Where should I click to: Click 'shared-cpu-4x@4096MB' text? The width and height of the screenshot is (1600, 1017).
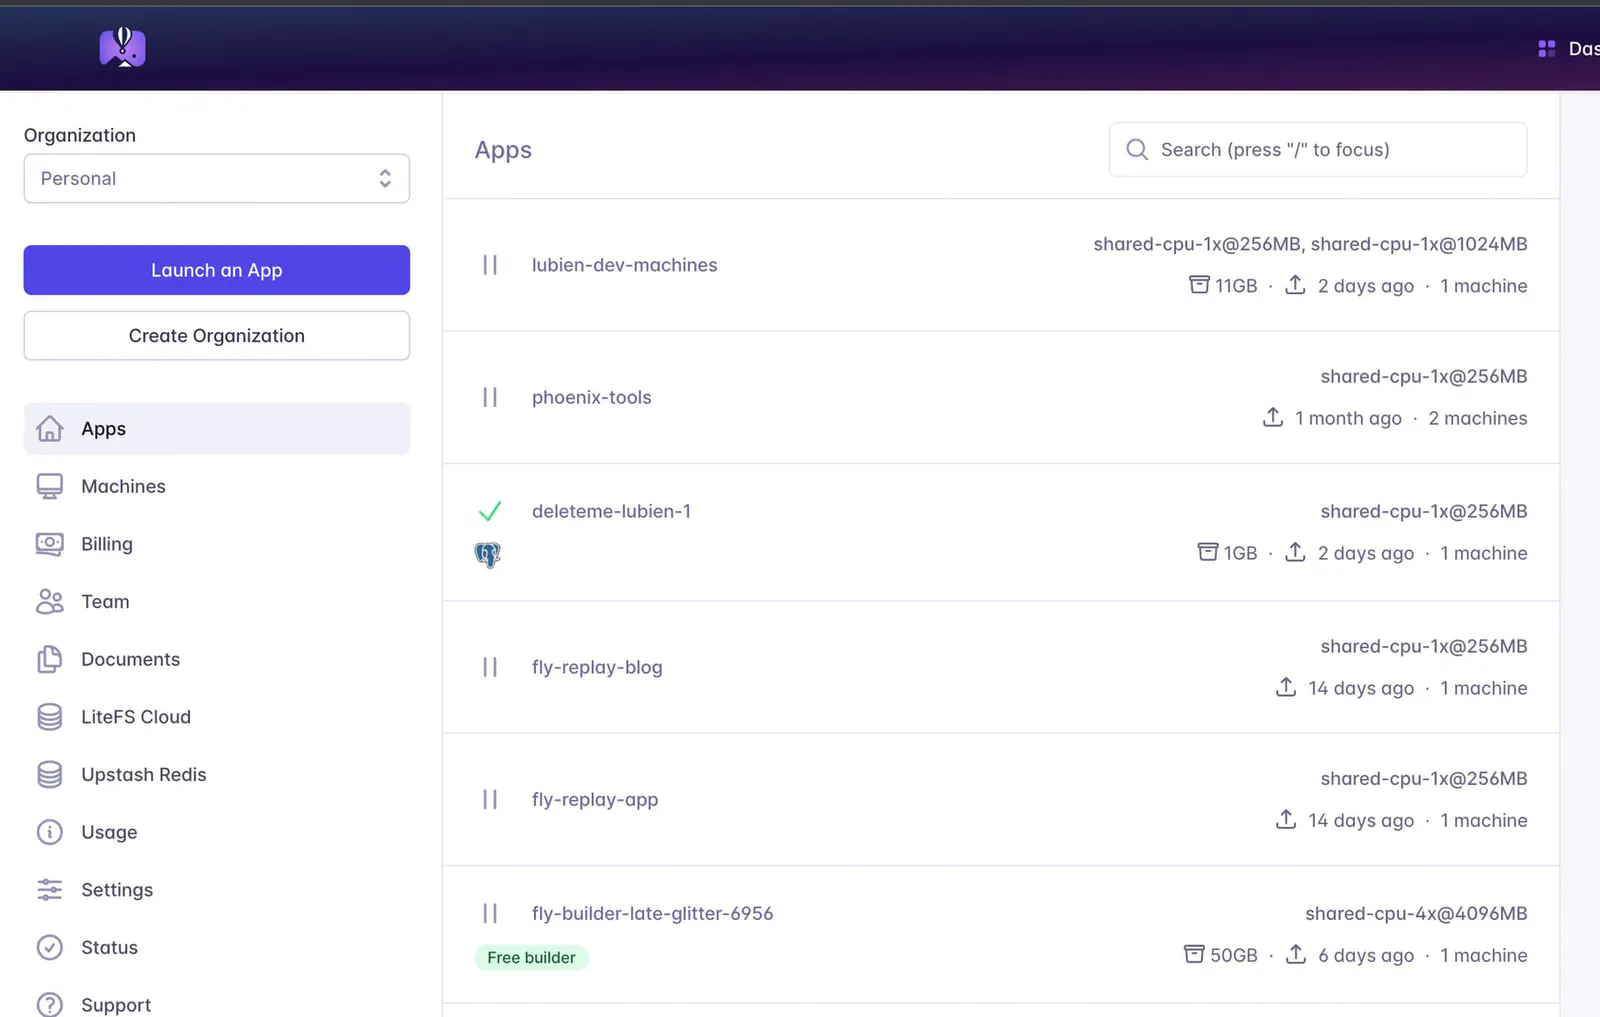coord(1416,913)
